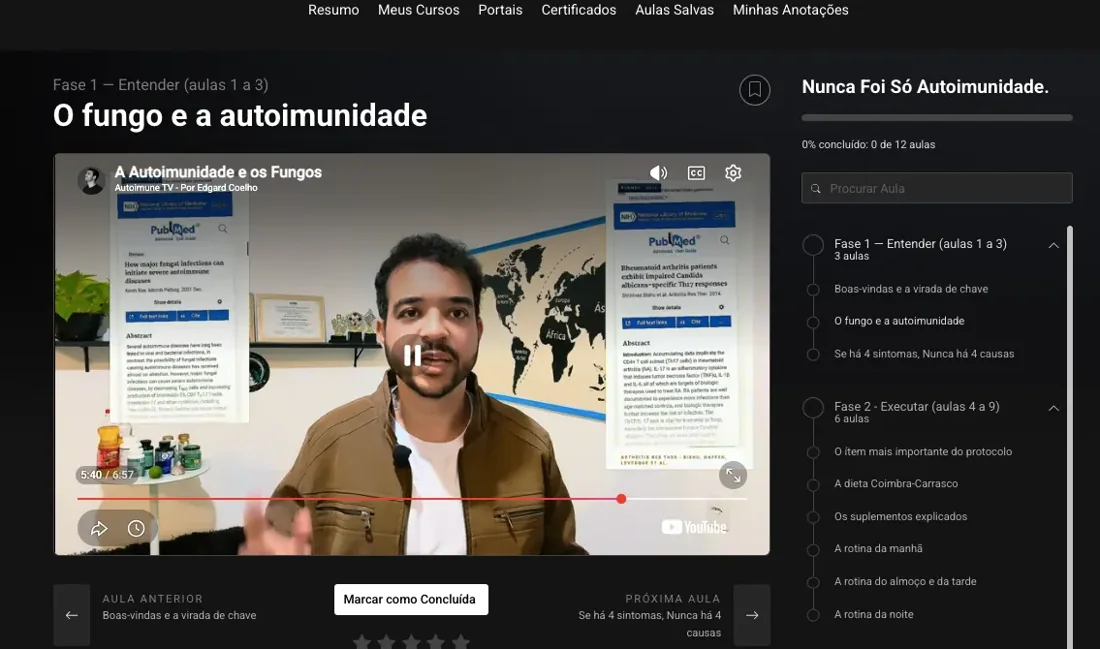Open video settings gear

point(733,173)
